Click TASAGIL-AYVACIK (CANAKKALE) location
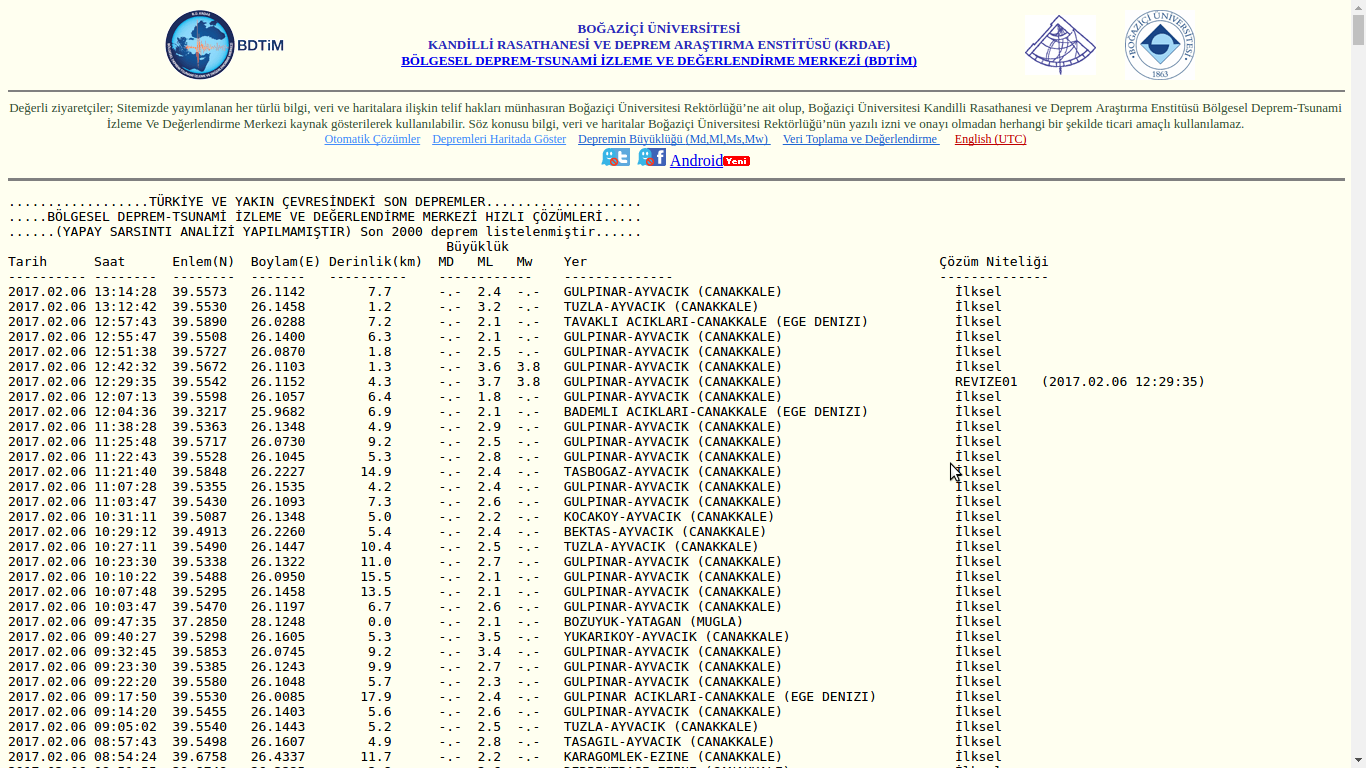Image resolution: width=1366 pixels, height=768 pixels. click(x=669, y=742)
